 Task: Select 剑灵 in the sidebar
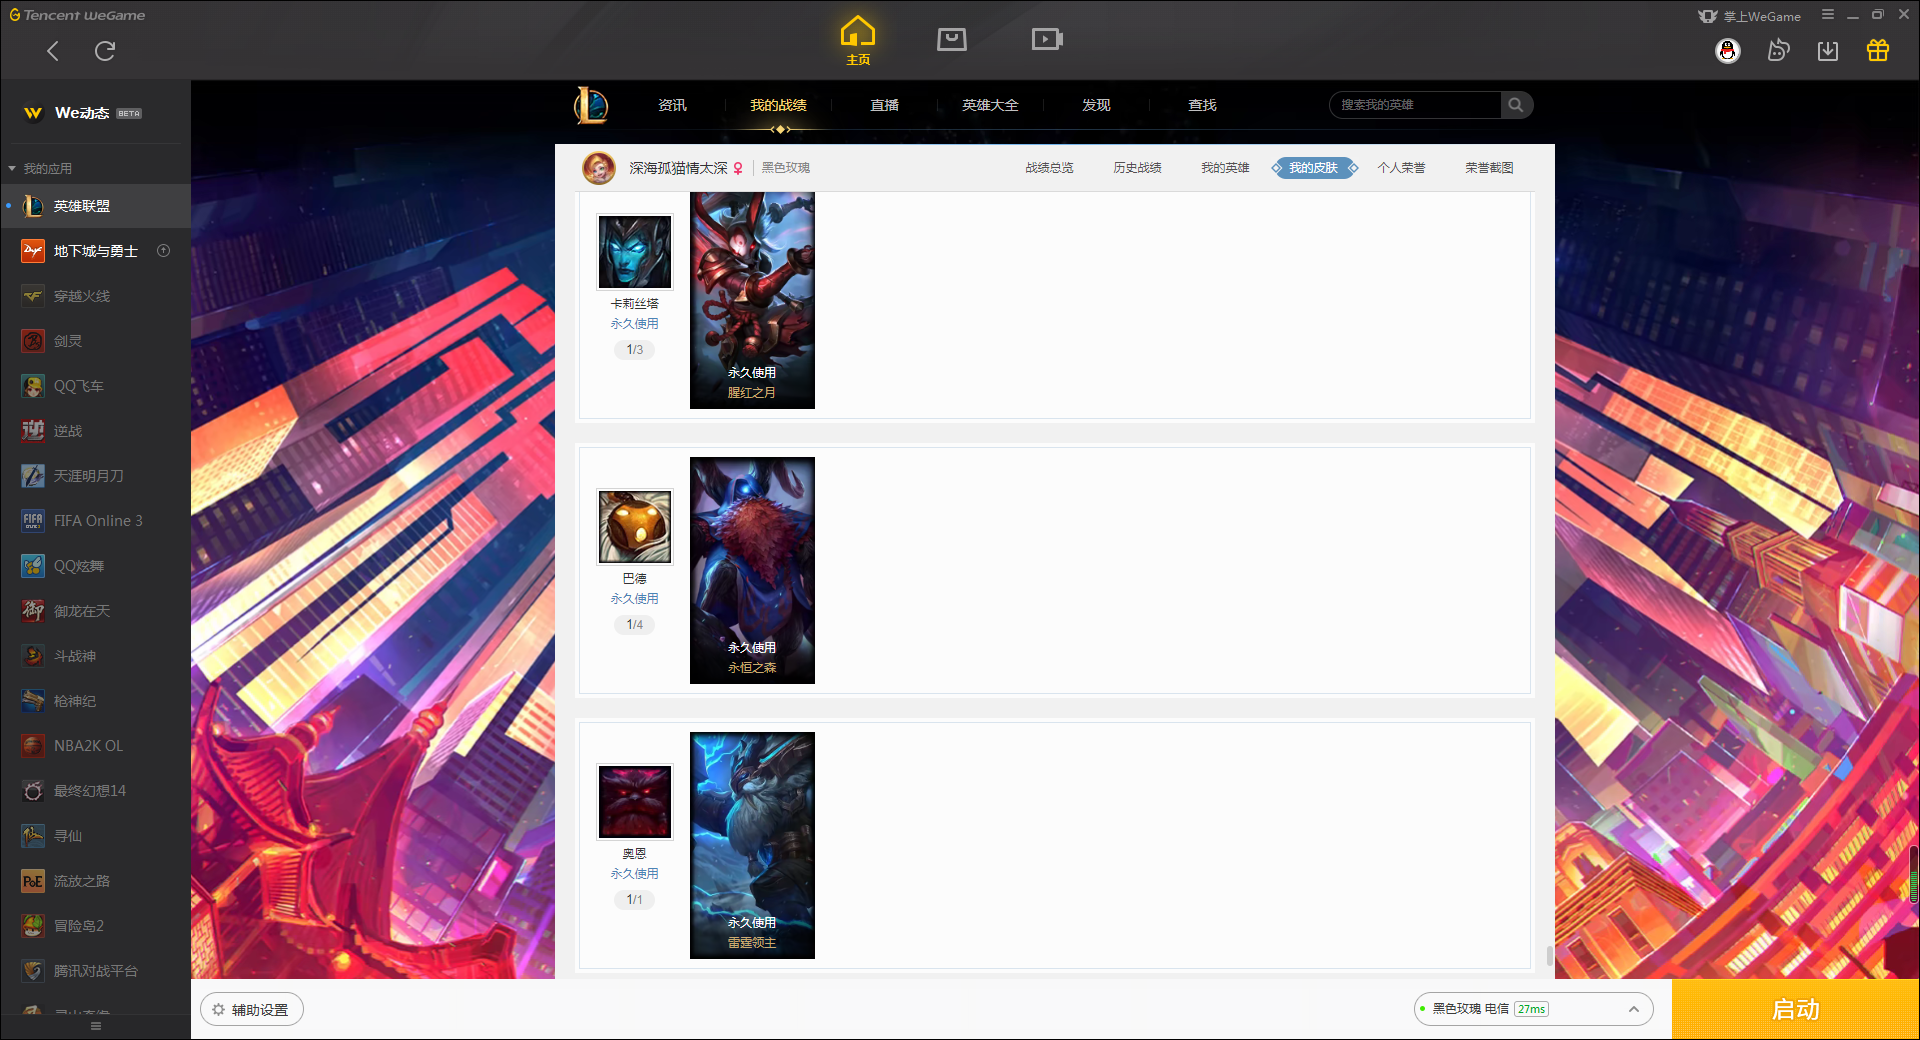click(x=95, y=341)
